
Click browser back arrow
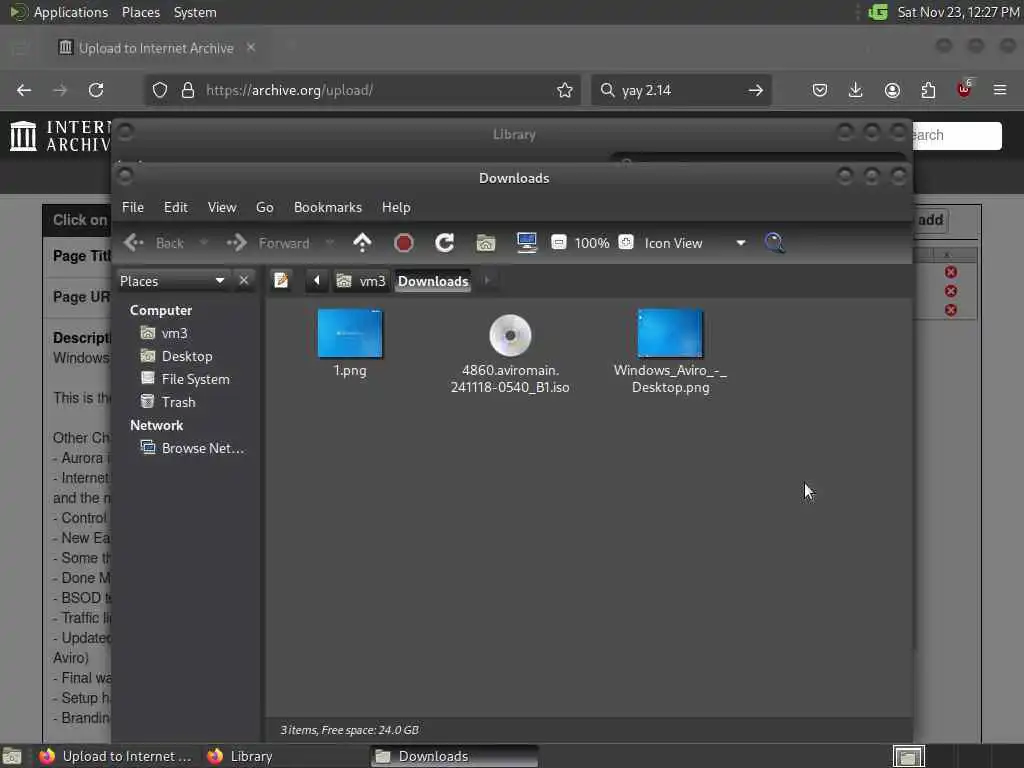point(24,90)
